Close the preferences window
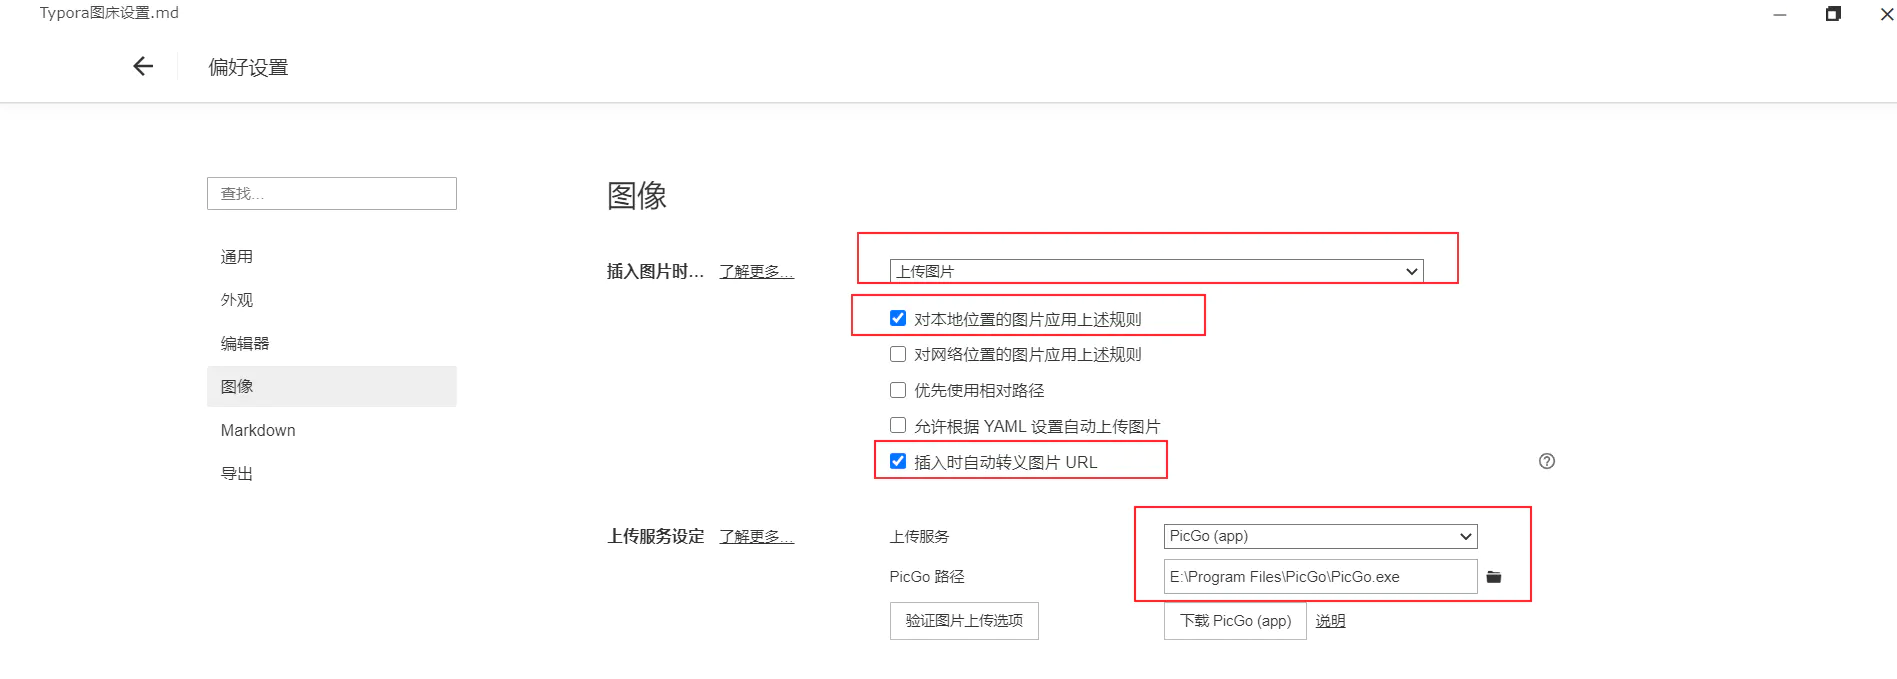 point(1887,14)
